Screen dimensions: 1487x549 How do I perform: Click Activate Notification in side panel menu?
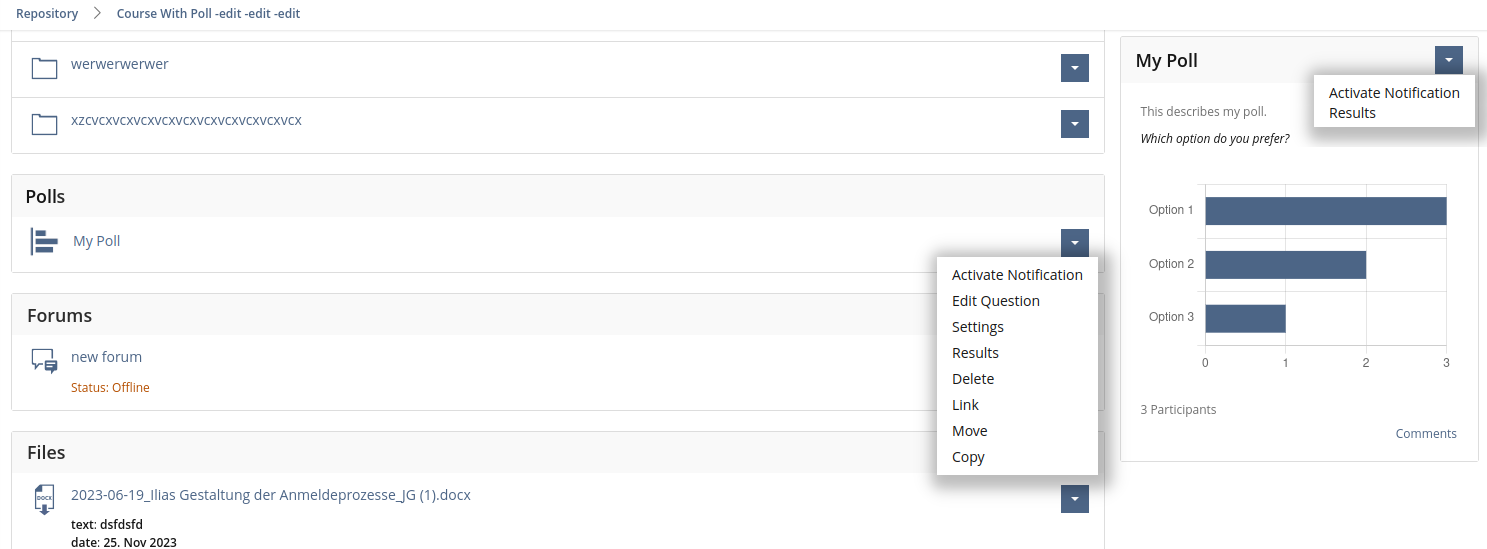[1394, 93]
